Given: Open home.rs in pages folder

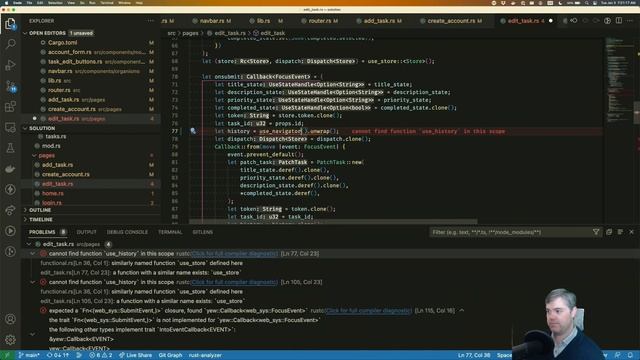Looking at the screenshot, I should [x=53, y=193].
